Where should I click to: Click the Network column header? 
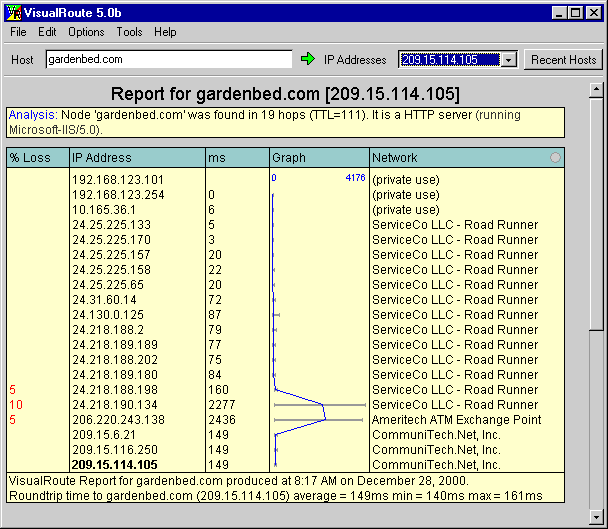[x=467, y=157]
